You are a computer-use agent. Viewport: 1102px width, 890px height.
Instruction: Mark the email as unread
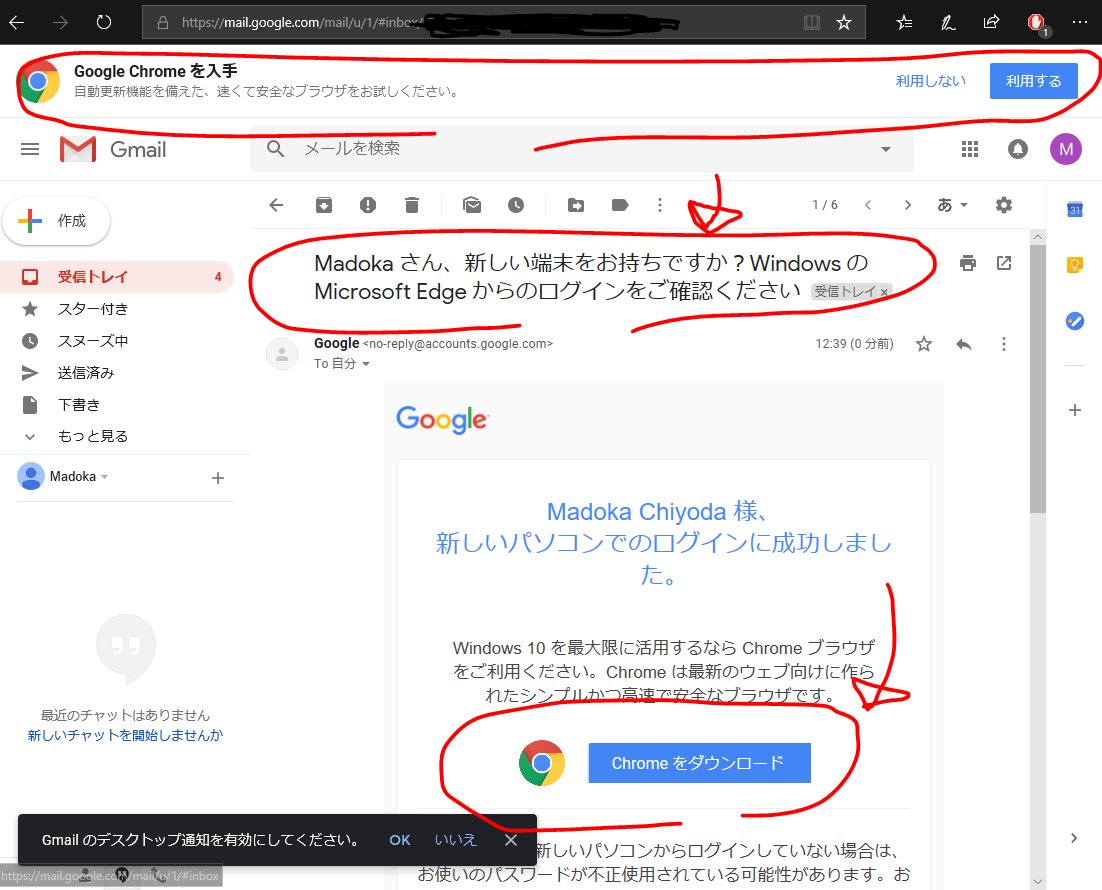472,205
